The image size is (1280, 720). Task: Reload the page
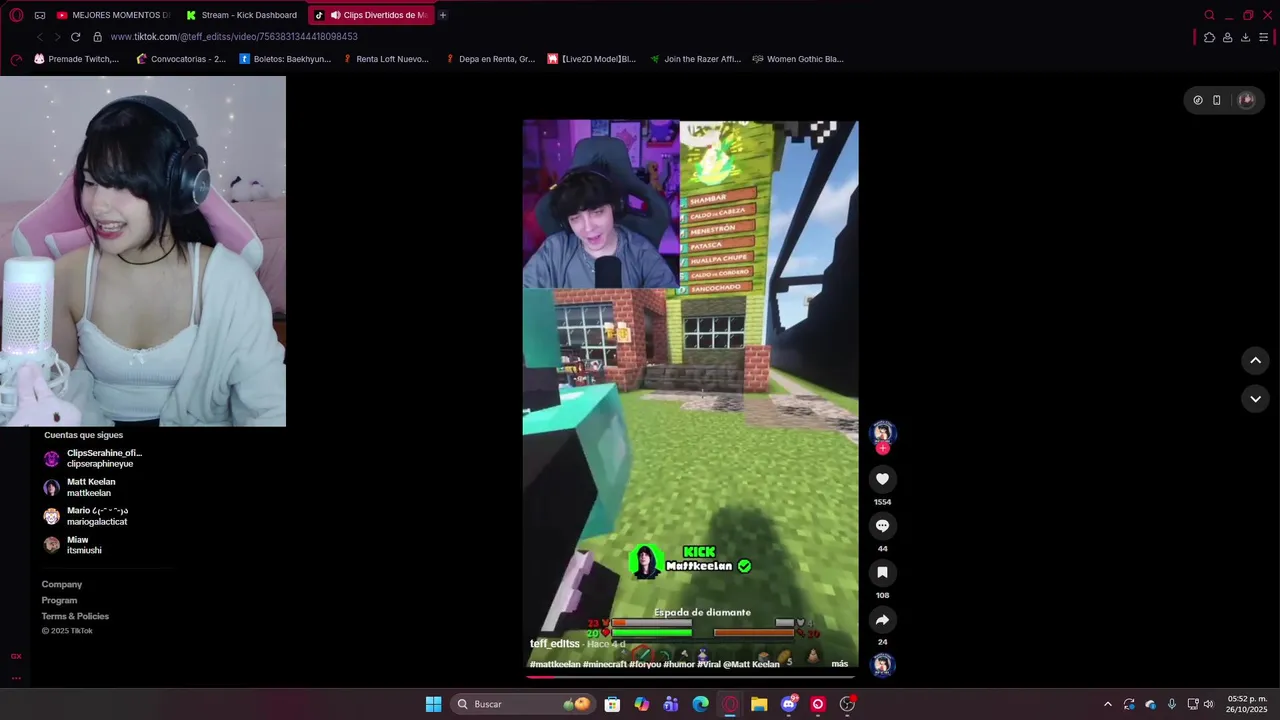coord(75,37)
